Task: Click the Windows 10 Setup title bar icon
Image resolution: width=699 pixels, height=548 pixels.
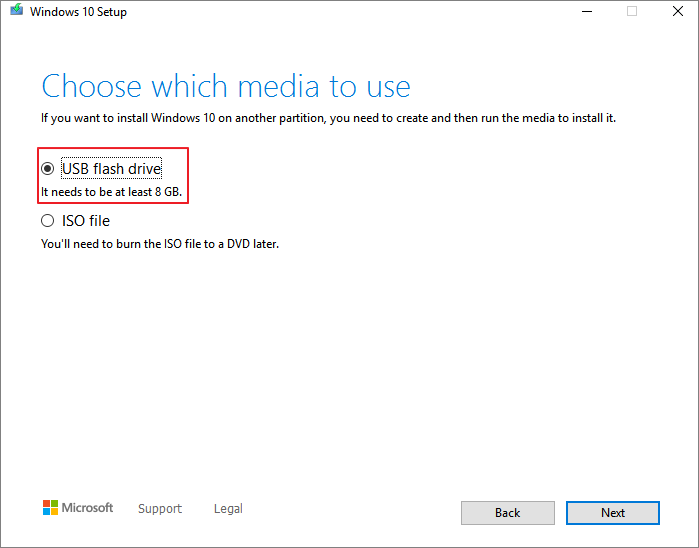Action: pos(14,12)
